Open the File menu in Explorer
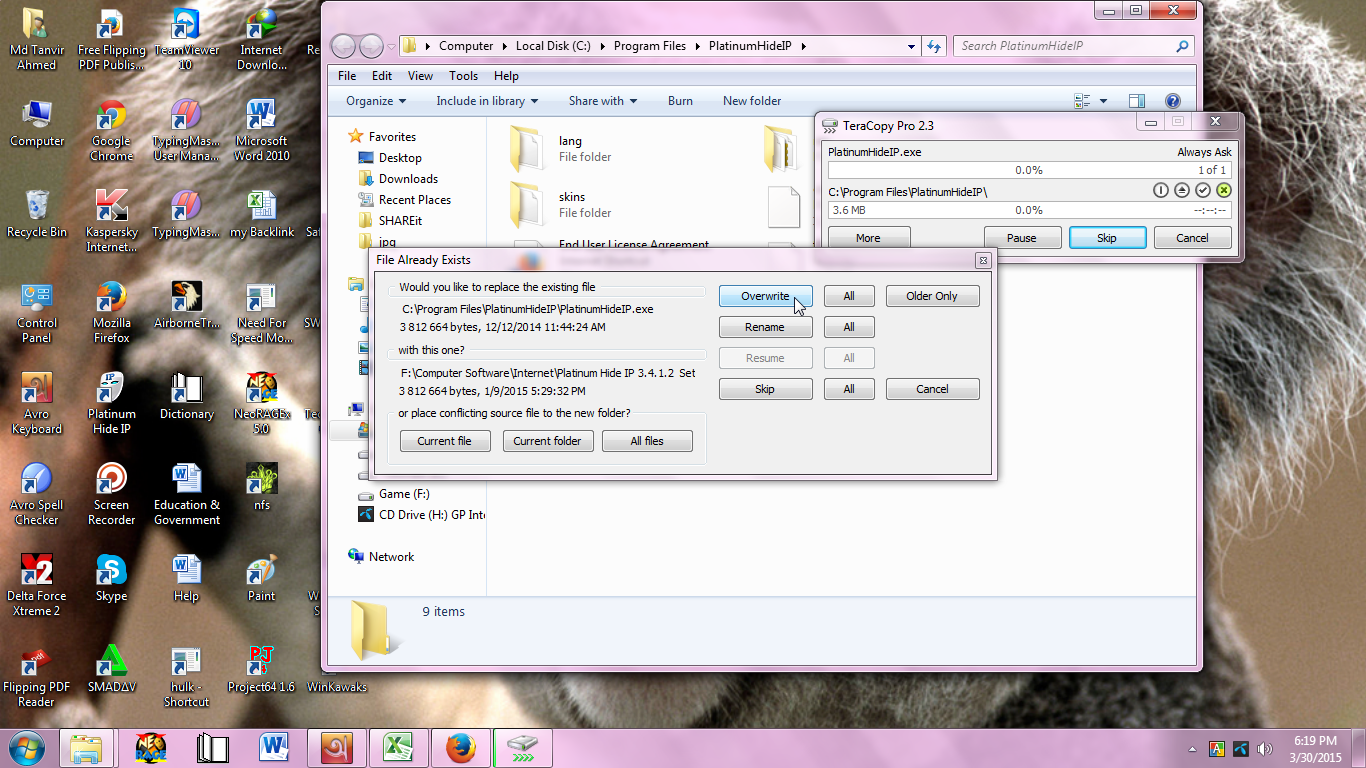 [347, 76]
